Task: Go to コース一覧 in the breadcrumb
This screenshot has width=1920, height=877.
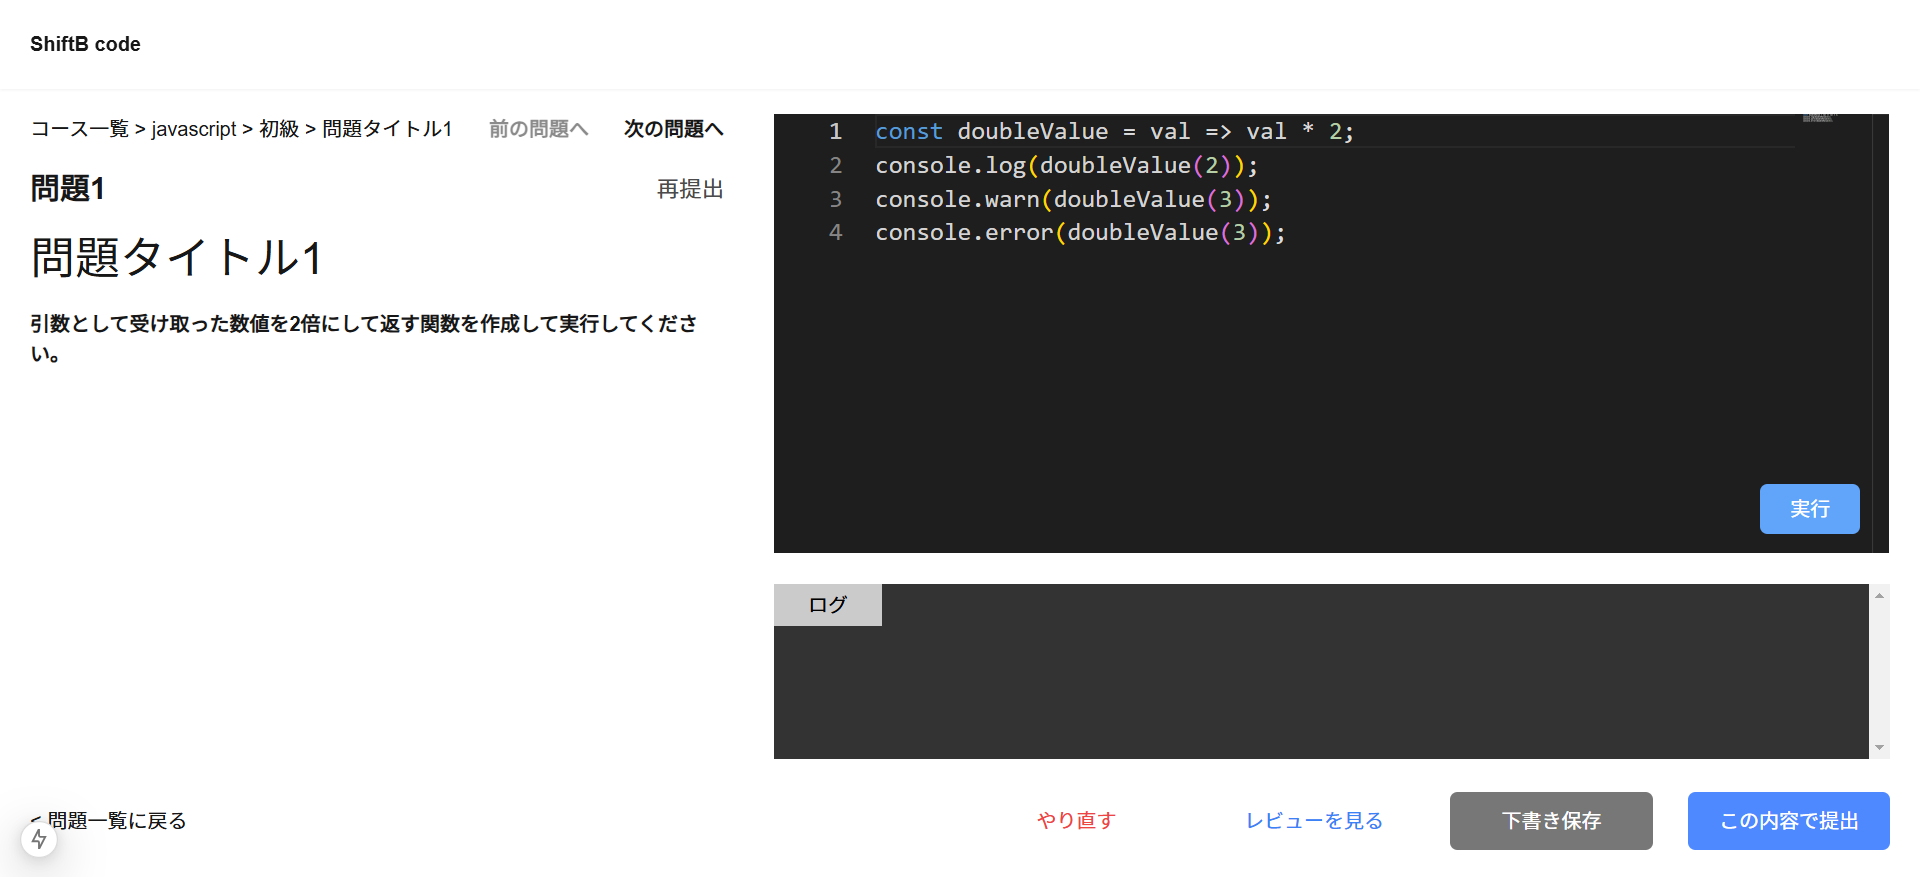Action: click(80, 129)
